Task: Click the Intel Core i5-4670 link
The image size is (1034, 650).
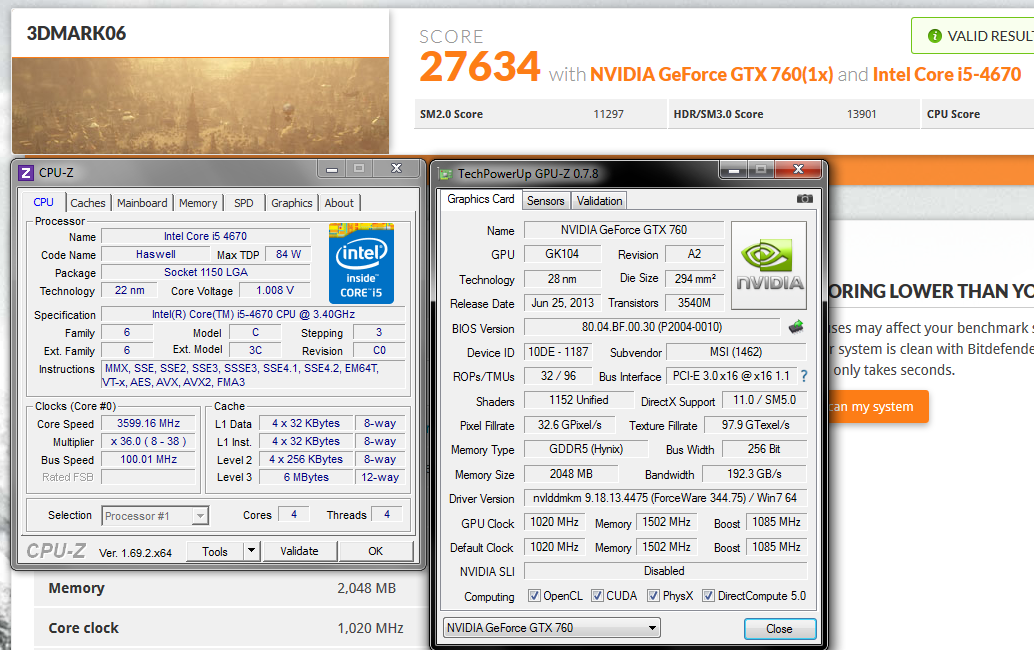Action: coord(947,74)
